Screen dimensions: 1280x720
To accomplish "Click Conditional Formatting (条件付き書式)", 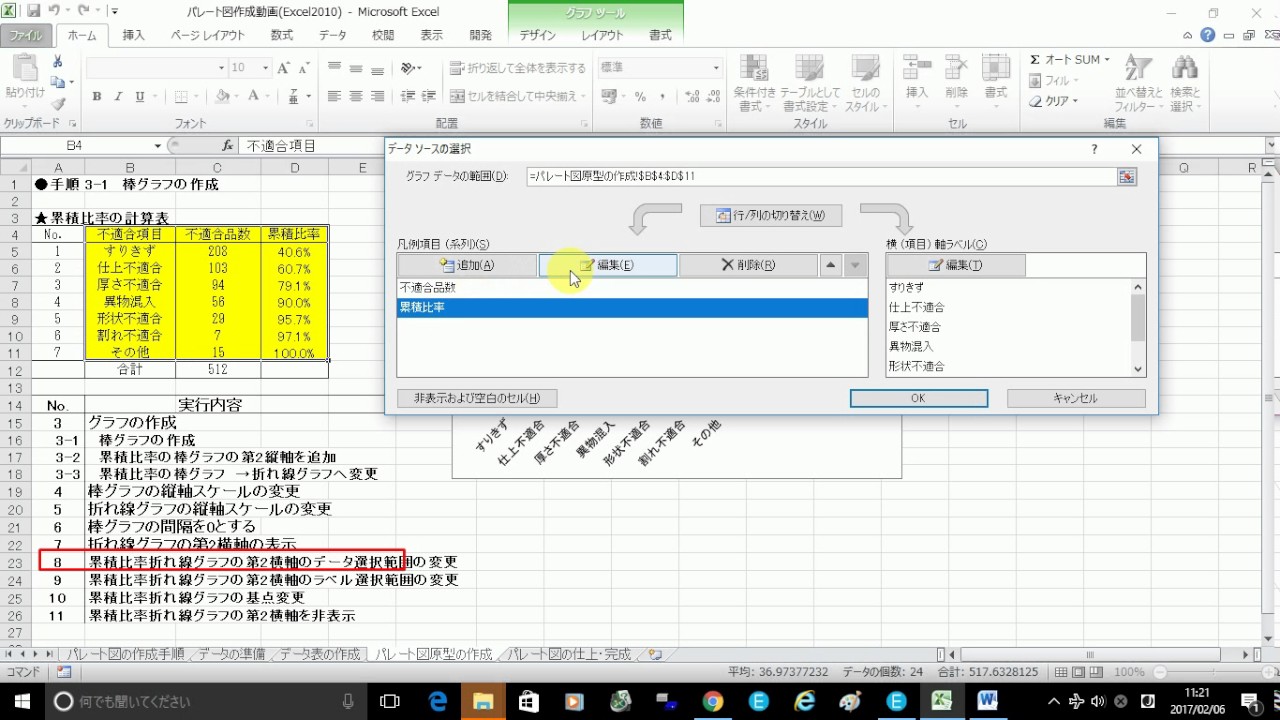I will pyautogui.click(x=755, y=82).
